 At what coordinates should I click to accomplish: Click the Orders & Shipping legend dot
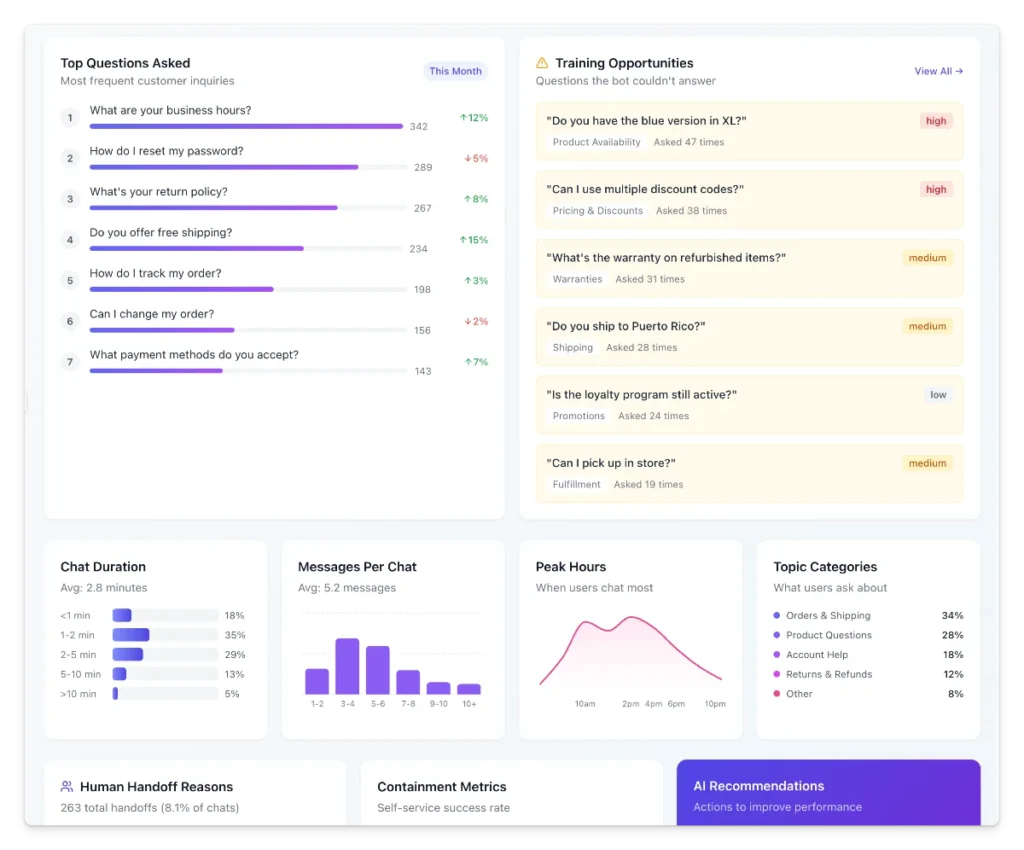click(x=777, y=616)
